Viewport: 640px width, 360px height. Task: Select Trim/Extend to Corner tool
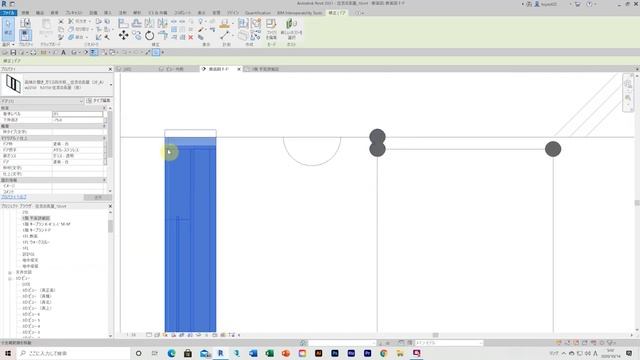click(x=162, y=36)
